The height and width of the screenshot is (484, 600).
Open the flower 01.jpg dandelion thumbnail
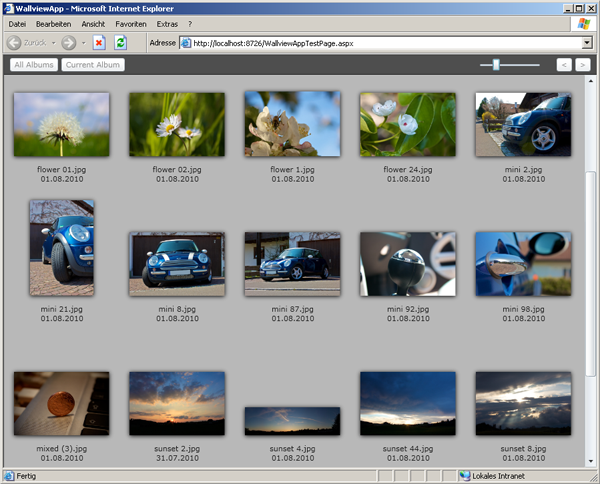point(62,124)
